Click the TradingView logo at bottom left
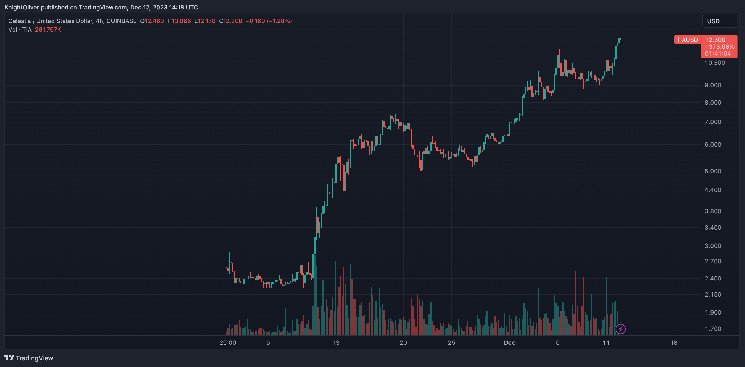Screen dimensions: 745x367 tap(29, 357)
